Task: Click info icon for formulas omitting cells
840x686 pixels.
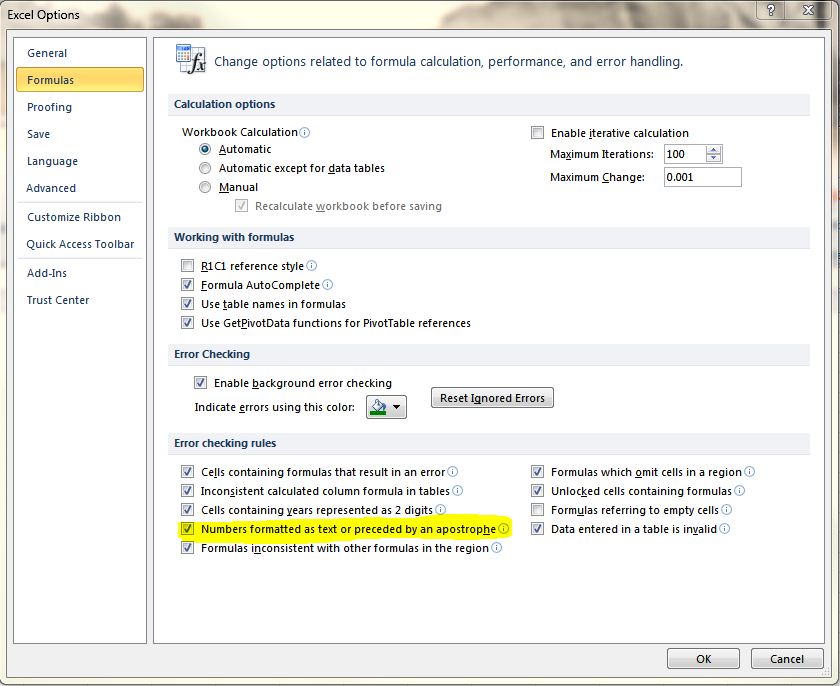Action: click(750, 472)
